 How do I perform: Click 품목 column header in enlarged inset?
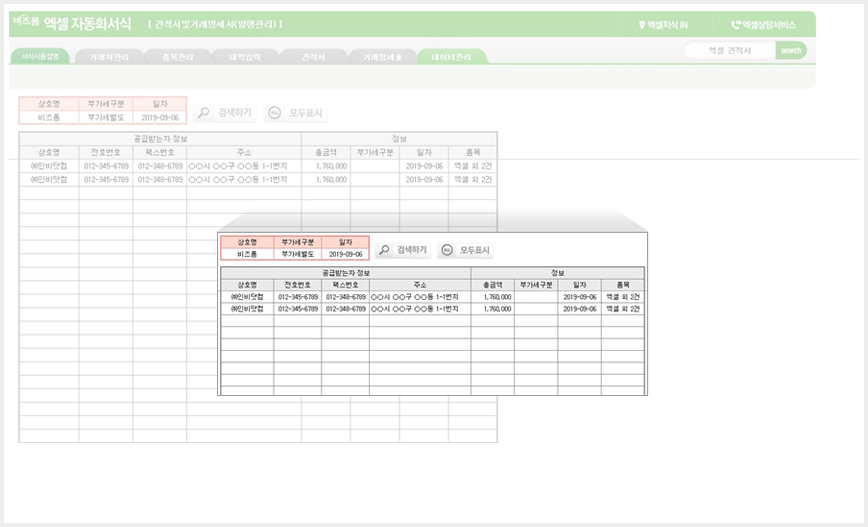point(623,285)
